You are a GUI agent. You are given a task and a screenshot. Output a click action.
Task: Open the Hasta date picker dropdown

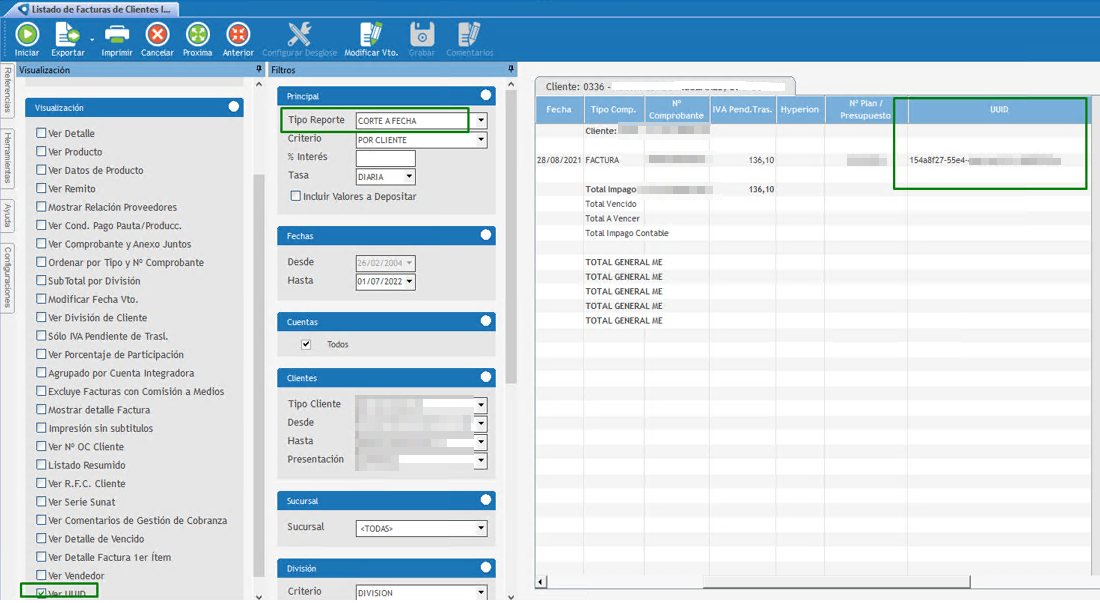pos(410,281)
